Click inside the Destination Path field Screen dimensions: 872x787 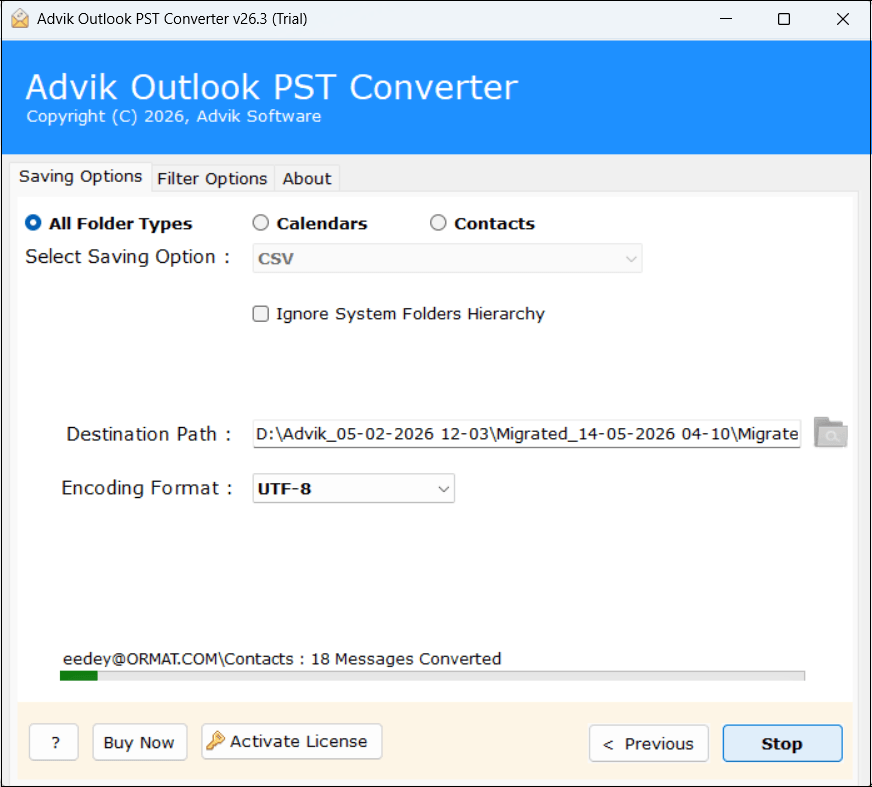pyautogui.click(x=527, y=434)
